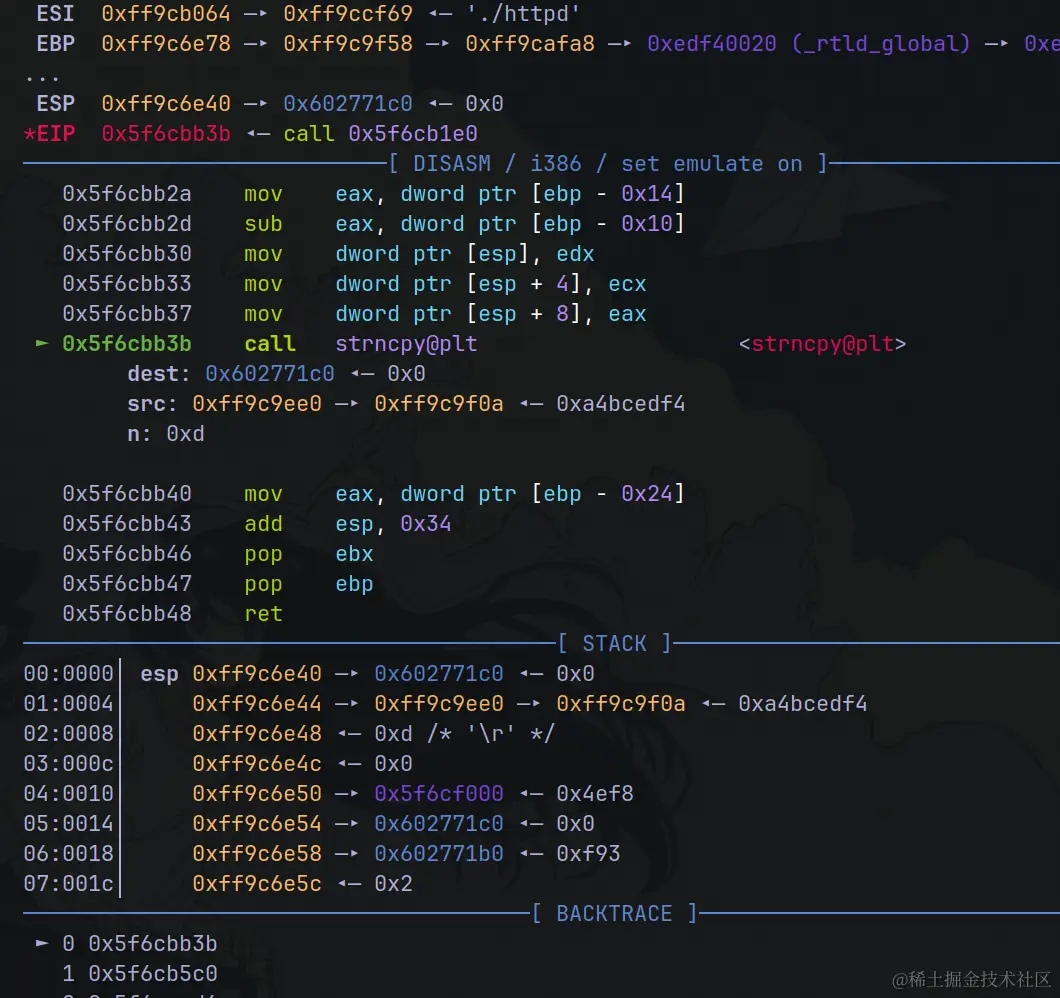Select backtrace frame 0 address 0x5f6cbb3b
Image resolution: width=1060 pixels, height=998 pixels.
coord(153,943)
